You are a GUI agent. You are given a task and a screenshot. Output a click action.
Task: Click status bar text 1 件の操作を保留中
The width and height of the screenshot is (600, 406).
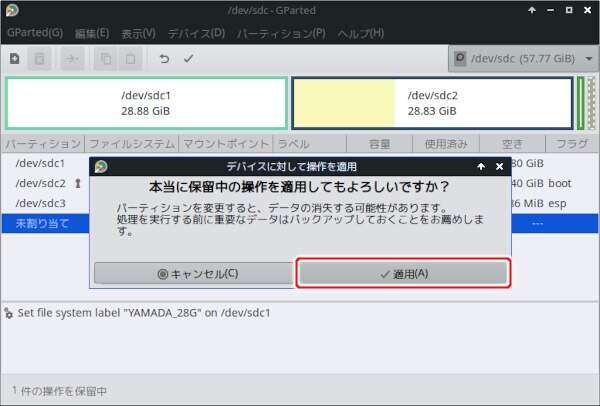pos(59,391)
